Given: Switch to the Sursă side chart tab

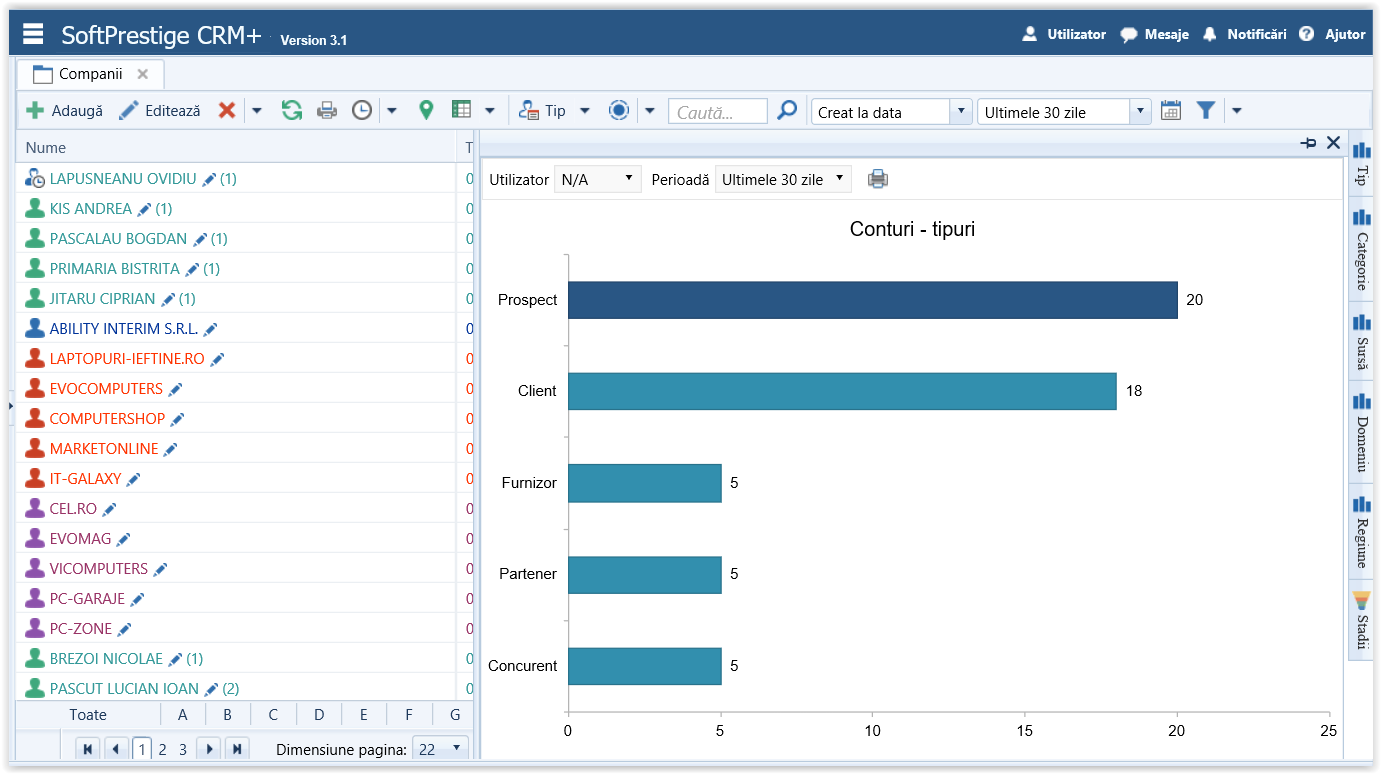Looking at the screenshot, I should pyautogui.click(x=1361, y=341).
